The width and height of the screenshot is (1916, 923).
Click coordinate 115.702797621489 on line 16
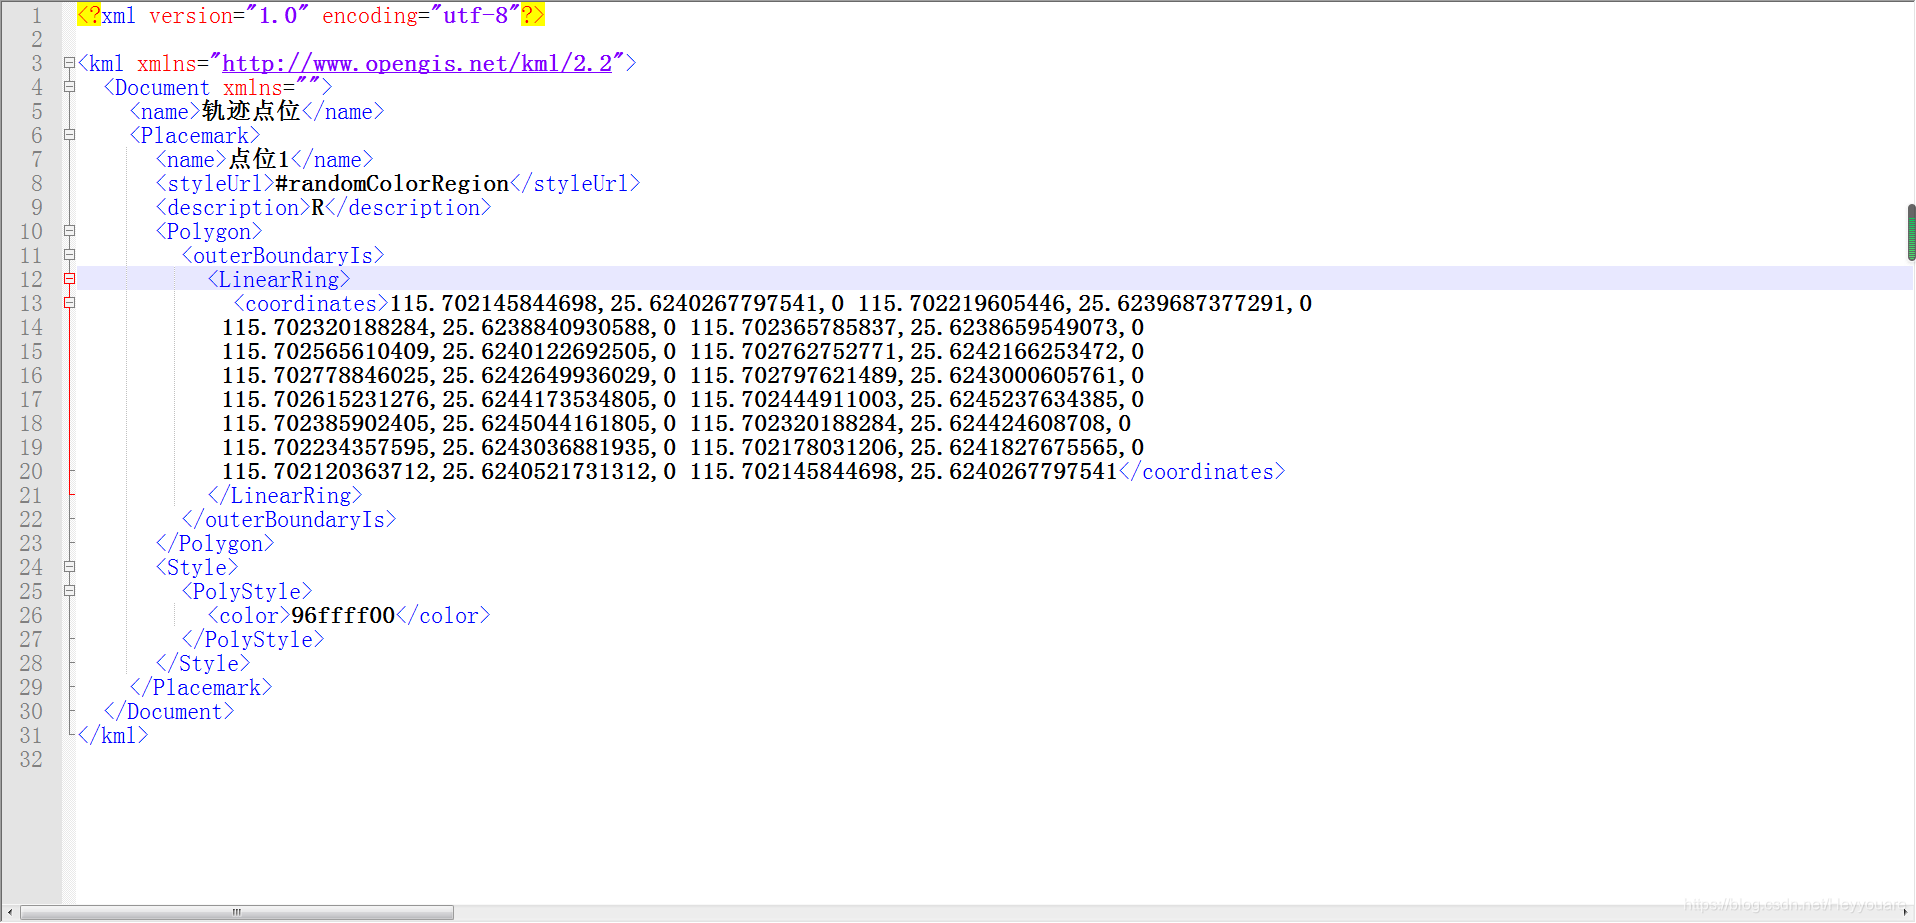click(x=793, y=376)
